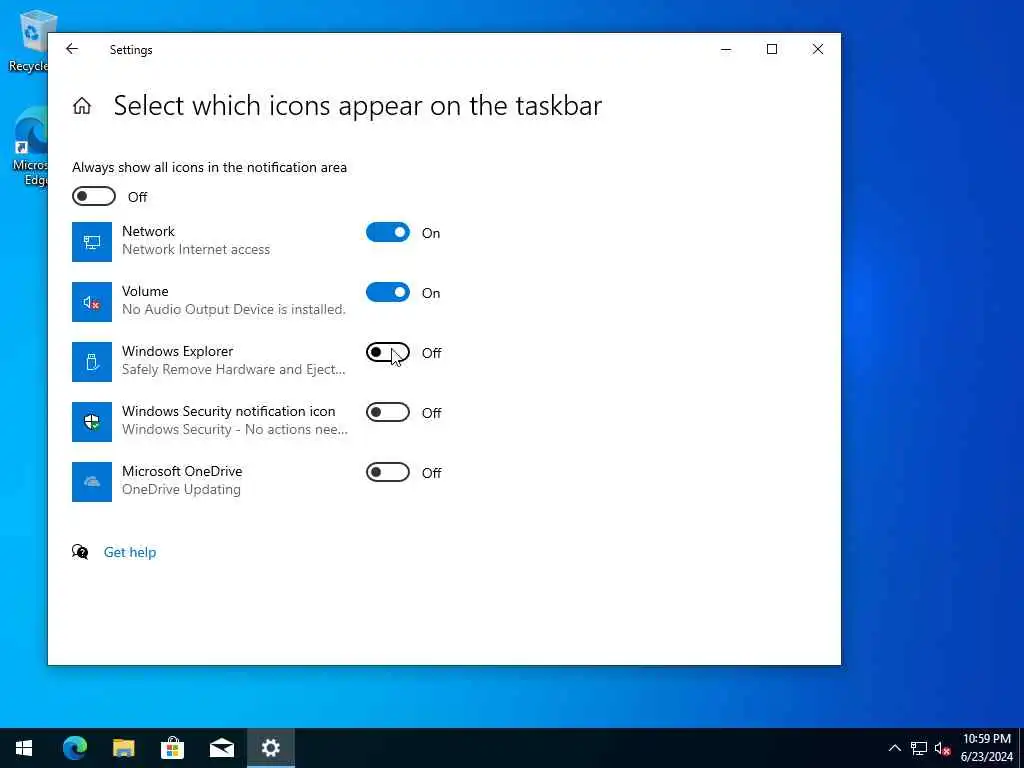Image resolution: width=1024 pixels, height=768 pixels.
Task: Click the 'Always show all icons' label
Action: tap(210, 168)
